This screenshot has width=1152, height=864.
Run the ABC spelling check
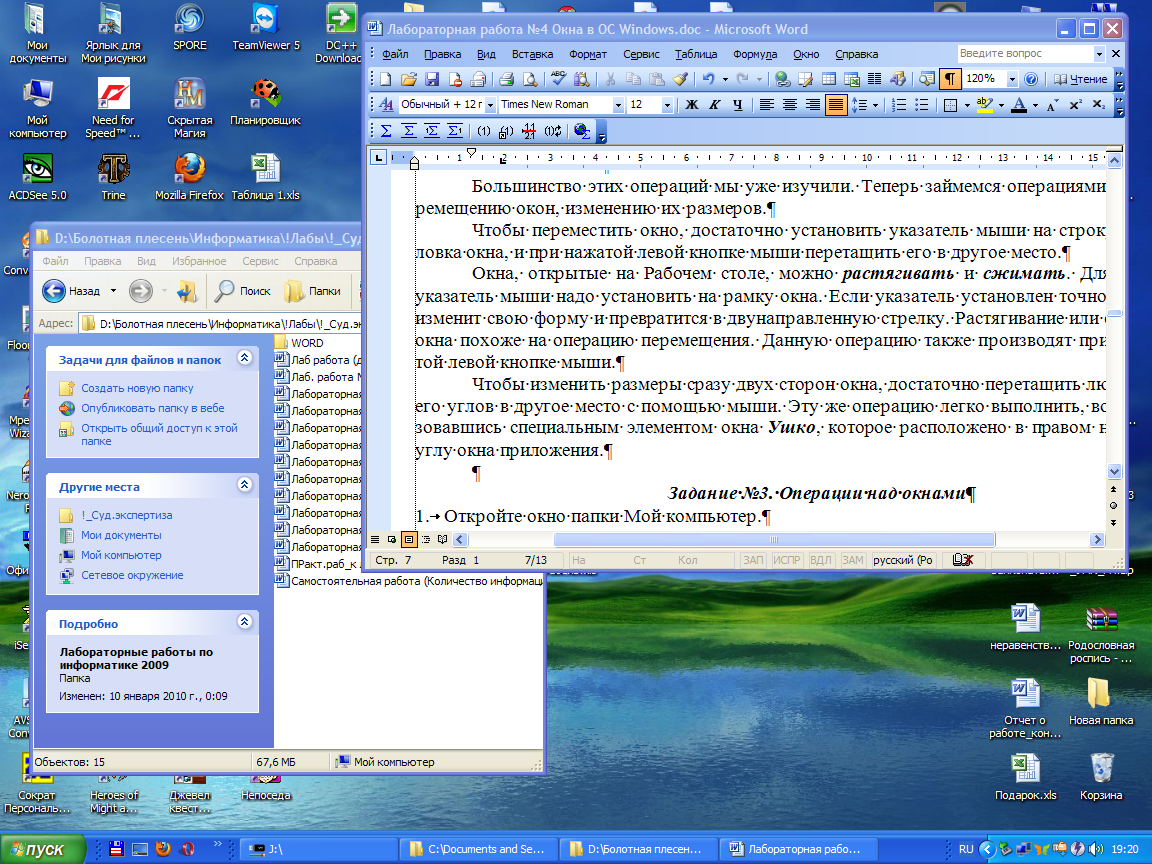click(x=558, y=79)
